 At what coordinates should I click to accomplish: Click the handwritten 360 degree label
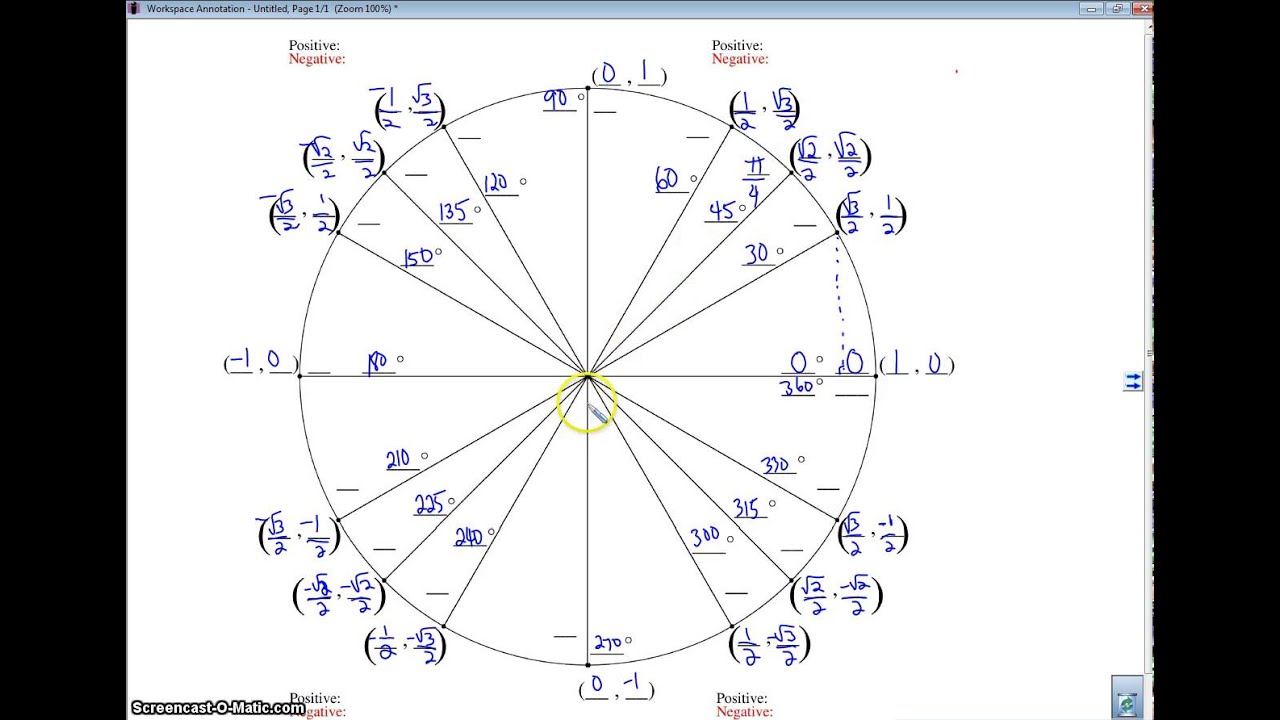pyautogui.click(x=797, y=386)
